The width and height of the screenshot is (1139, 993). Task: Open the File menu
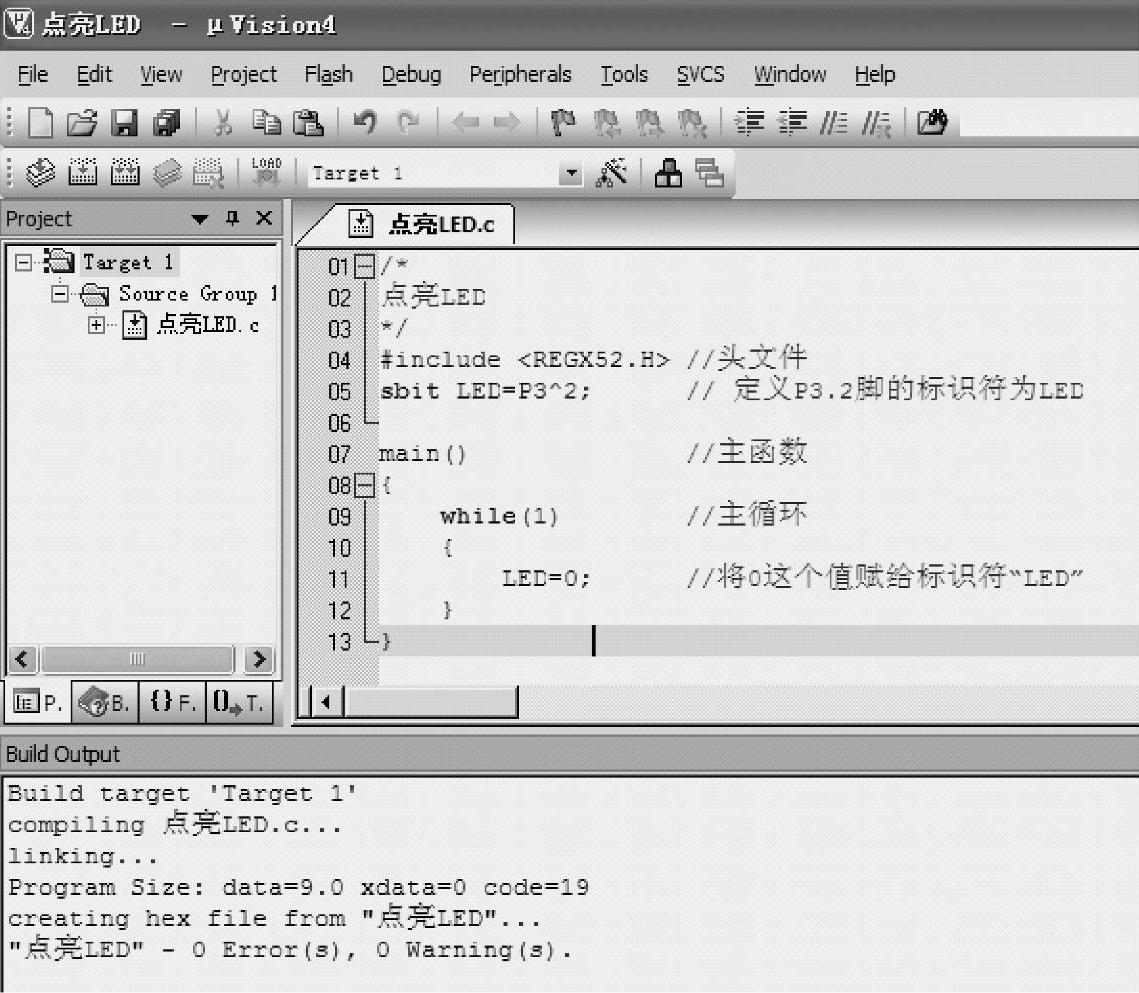(33, 74)
